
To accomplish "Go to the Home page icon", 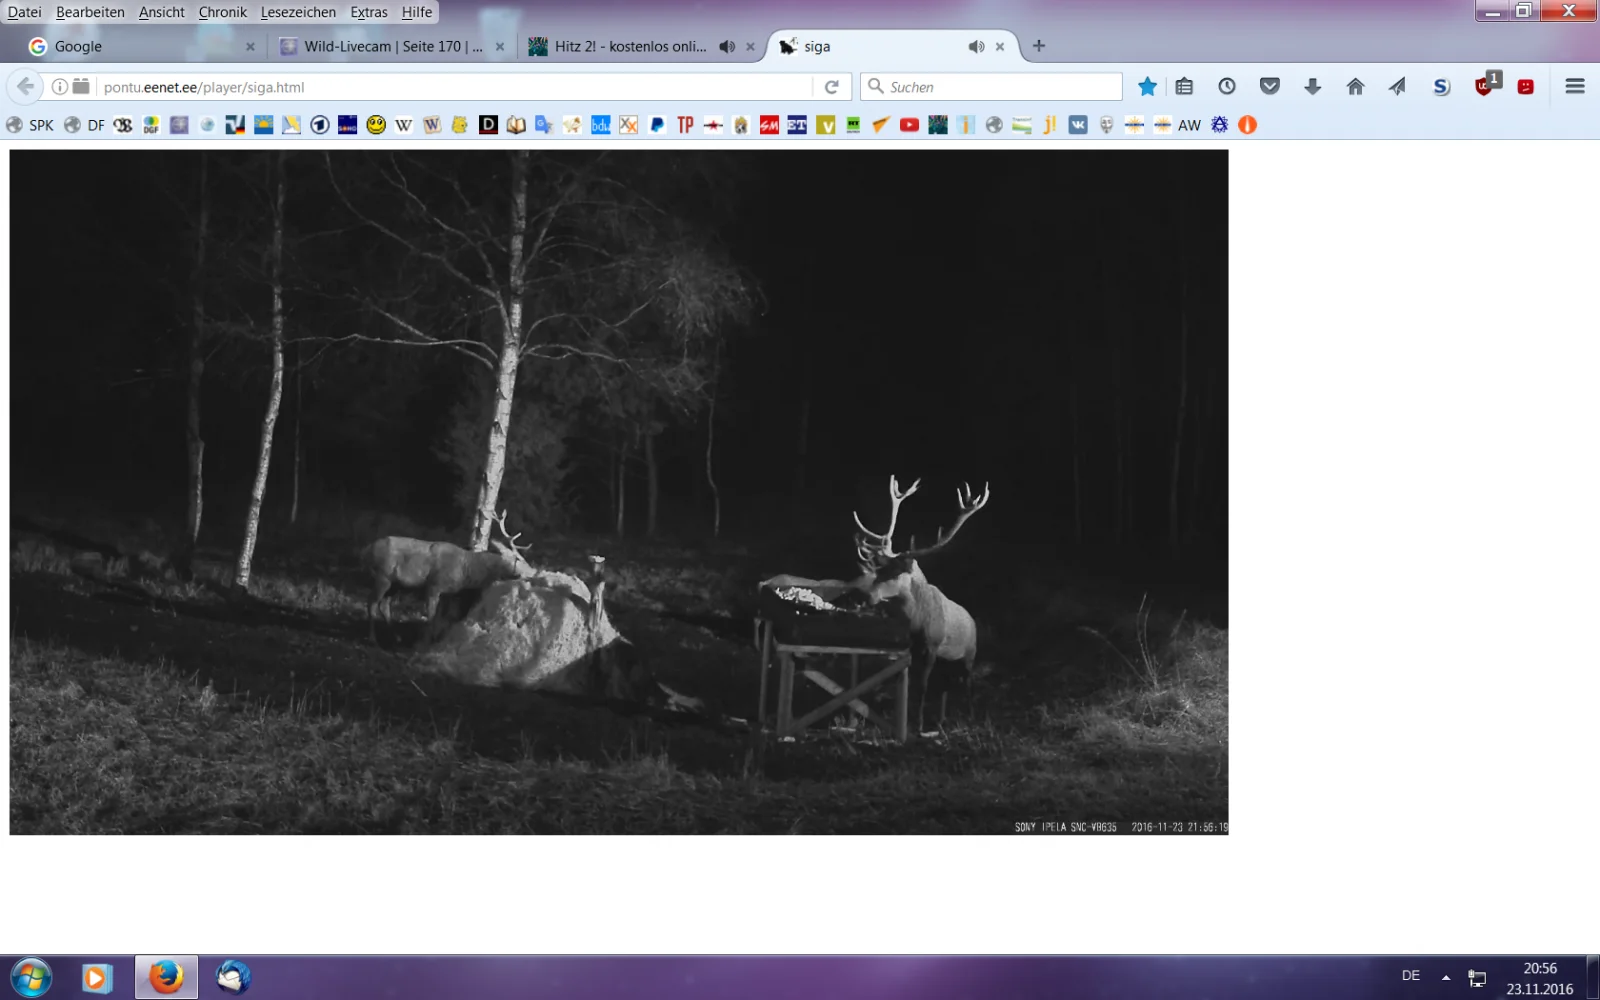I will (x=1355, y=87).
